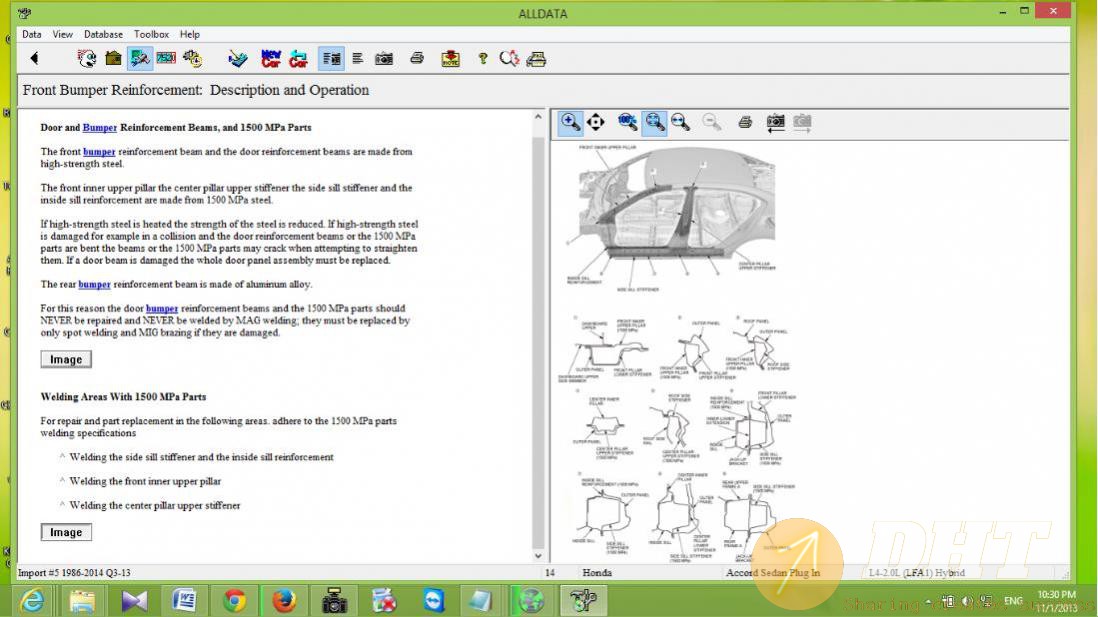This screenshot has width=1098, height=617.
Task: Click the previous image camera icon
Action: pyautogui.click(x=775, y=122)
